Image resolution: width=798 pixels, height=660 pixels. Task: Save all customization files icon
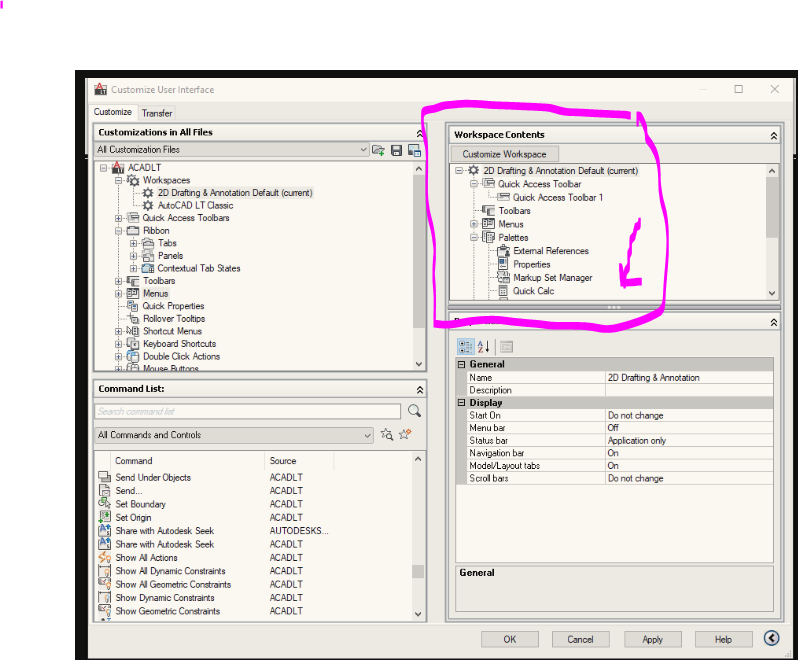(396, 150)
